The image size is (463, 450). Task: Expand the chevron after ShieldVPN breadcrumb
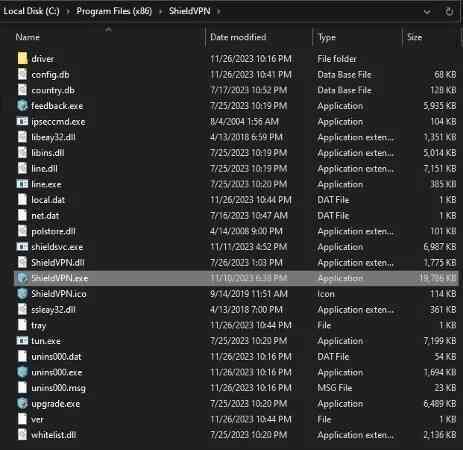219,12
